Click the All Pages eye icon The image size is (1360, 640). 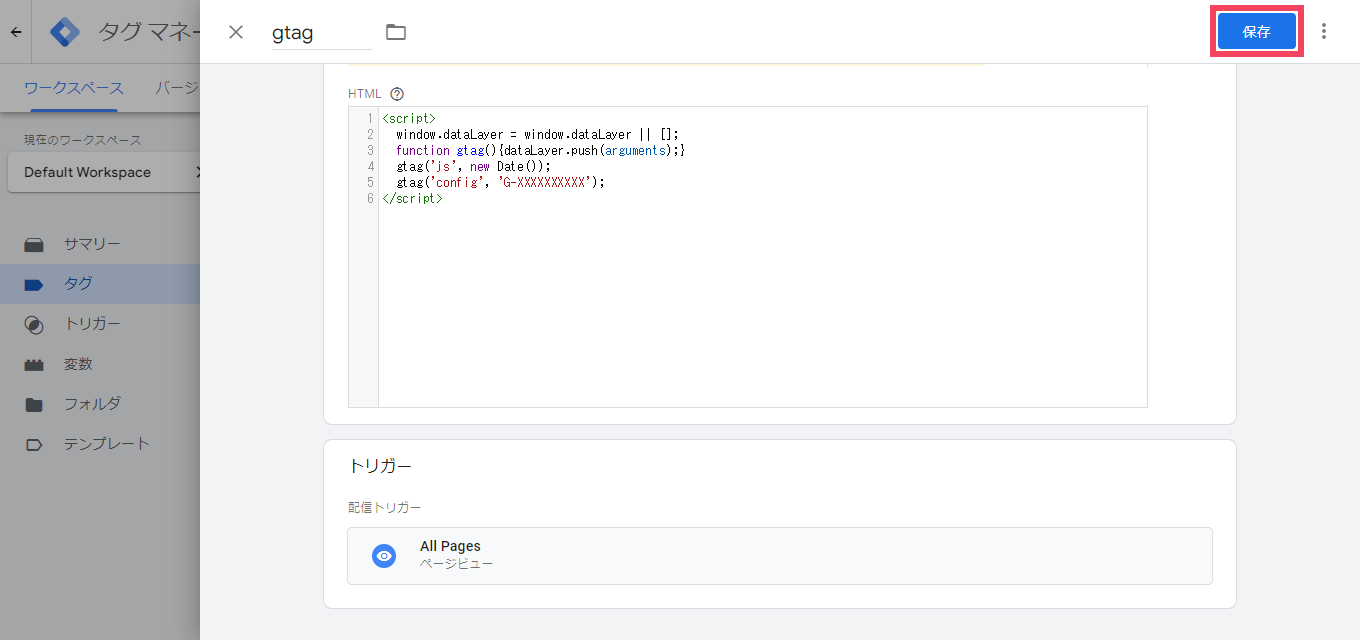coord(384,556)
